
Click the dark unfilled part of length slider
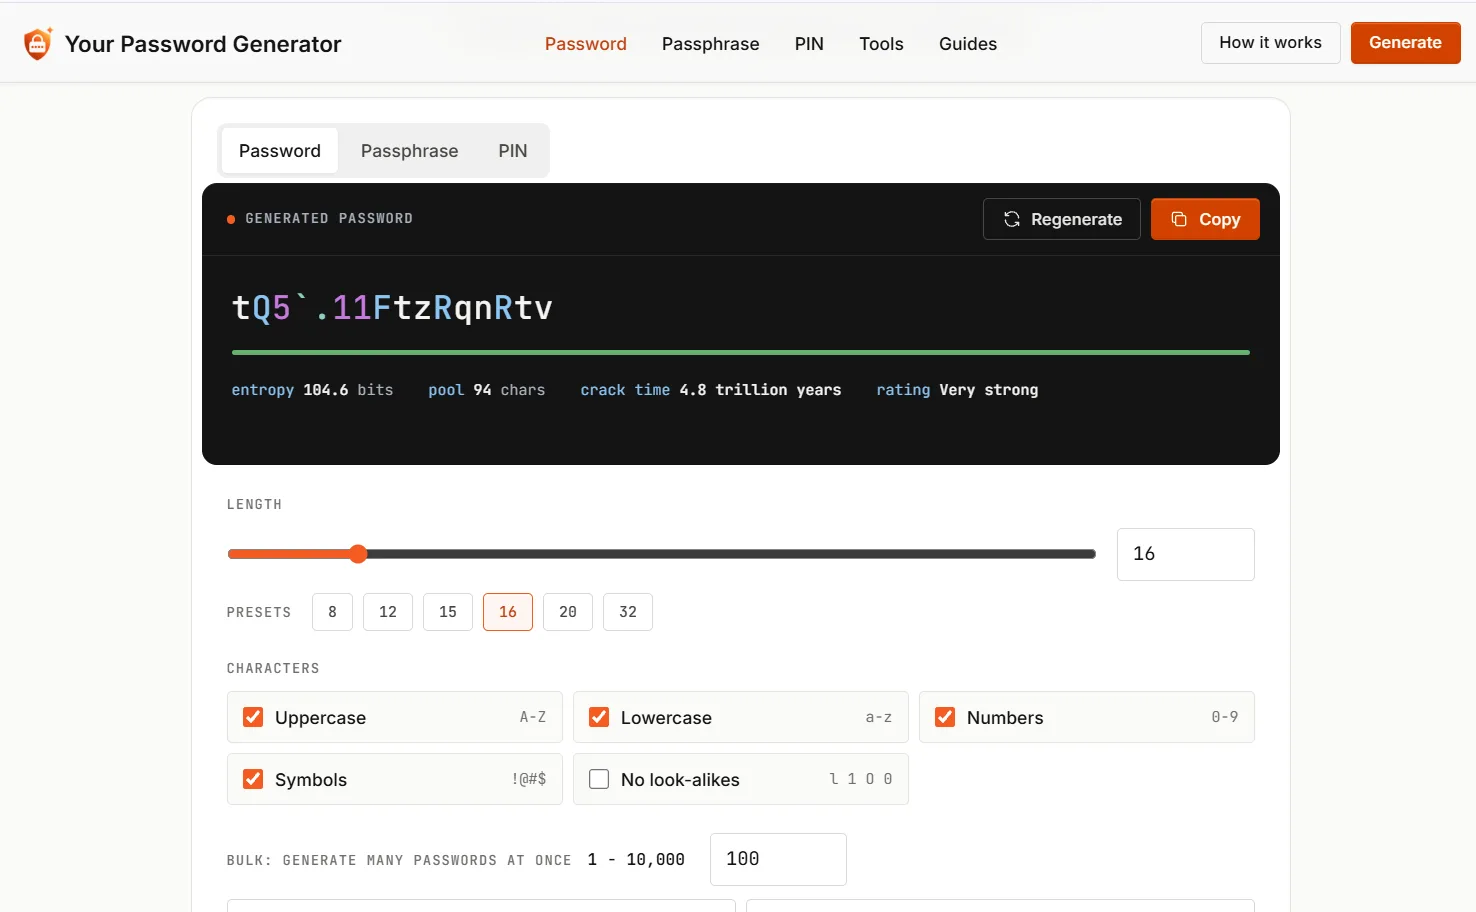point(732,554)
